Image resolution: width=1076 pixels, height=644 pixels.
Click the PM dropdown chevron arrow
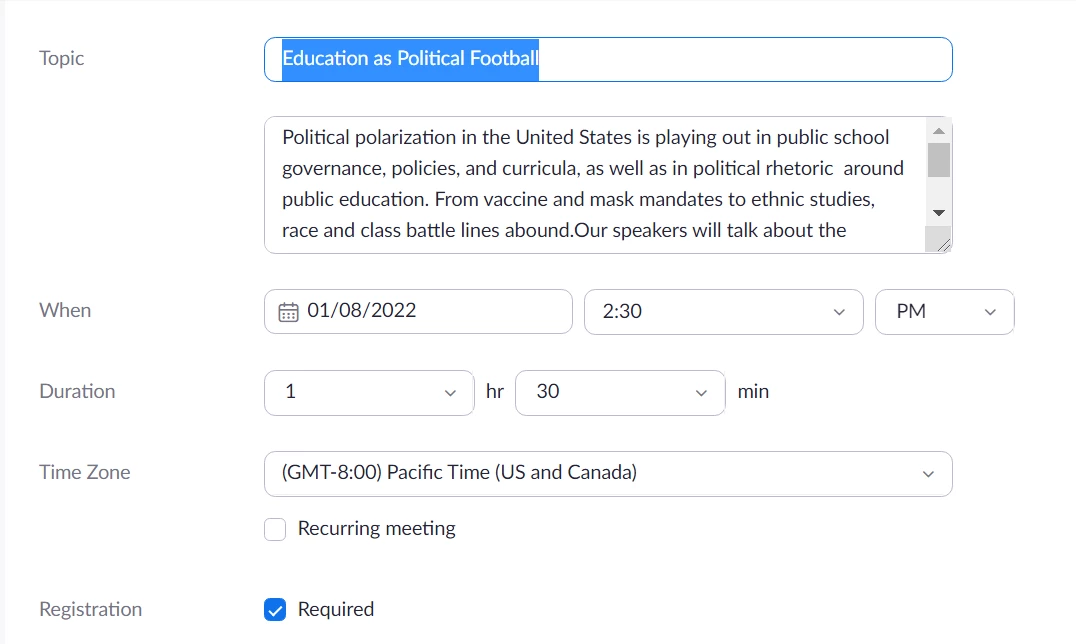click(990, 313)
